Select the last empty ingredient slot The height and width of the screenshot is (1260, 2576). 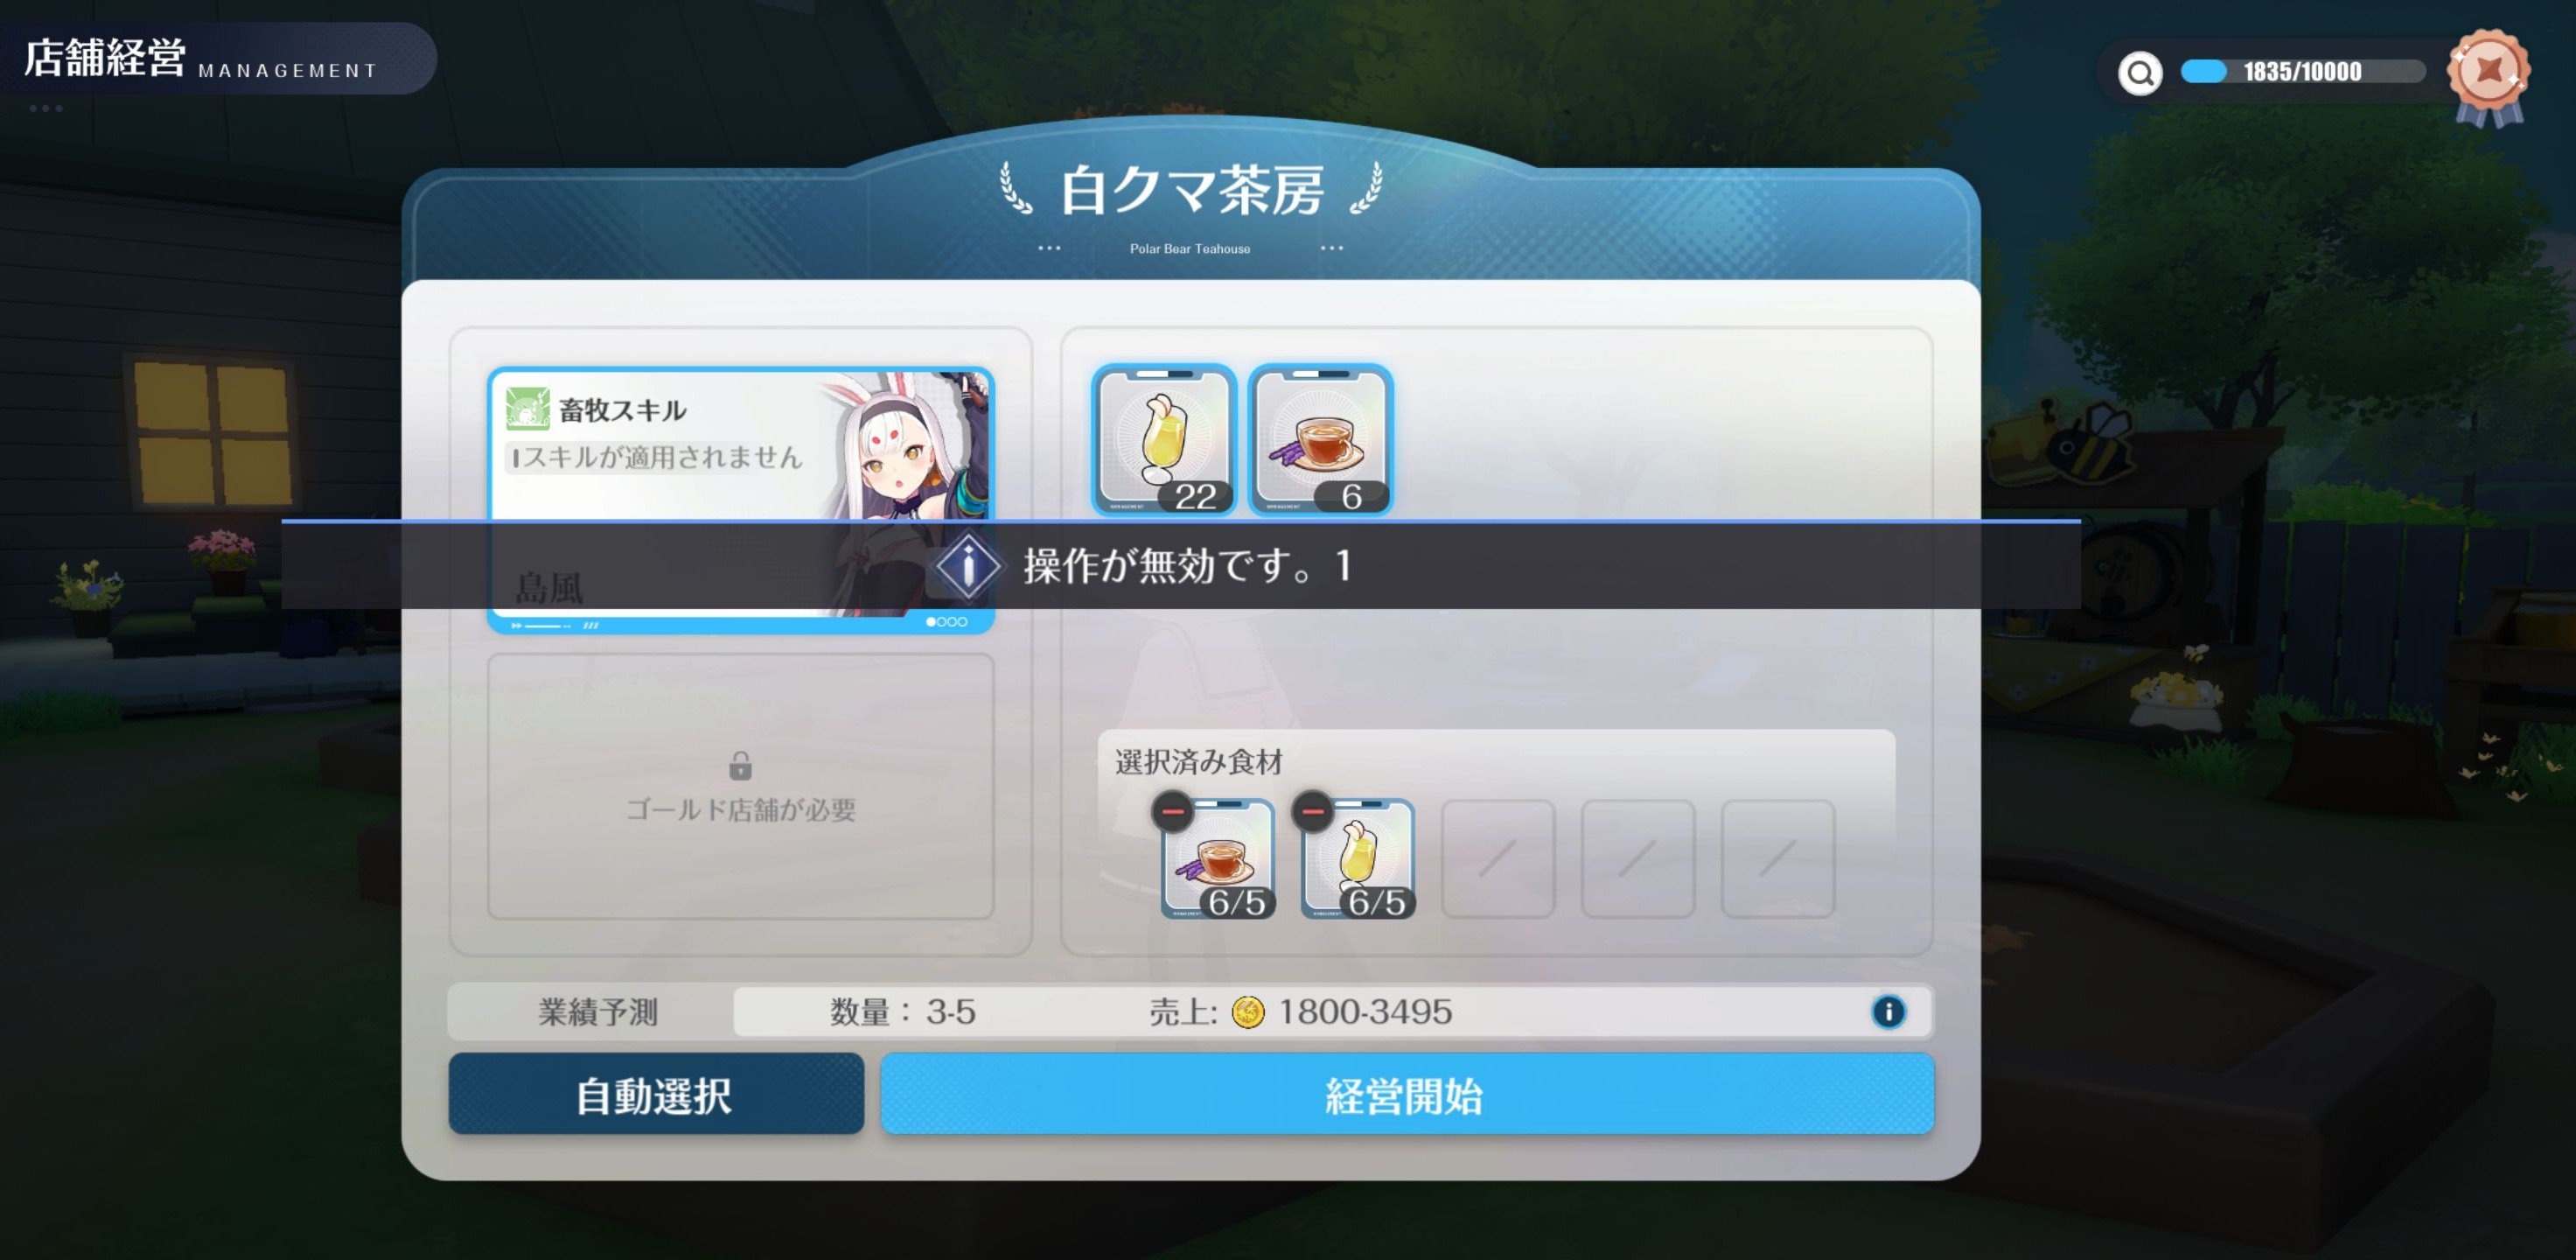tap(1778, 858)
